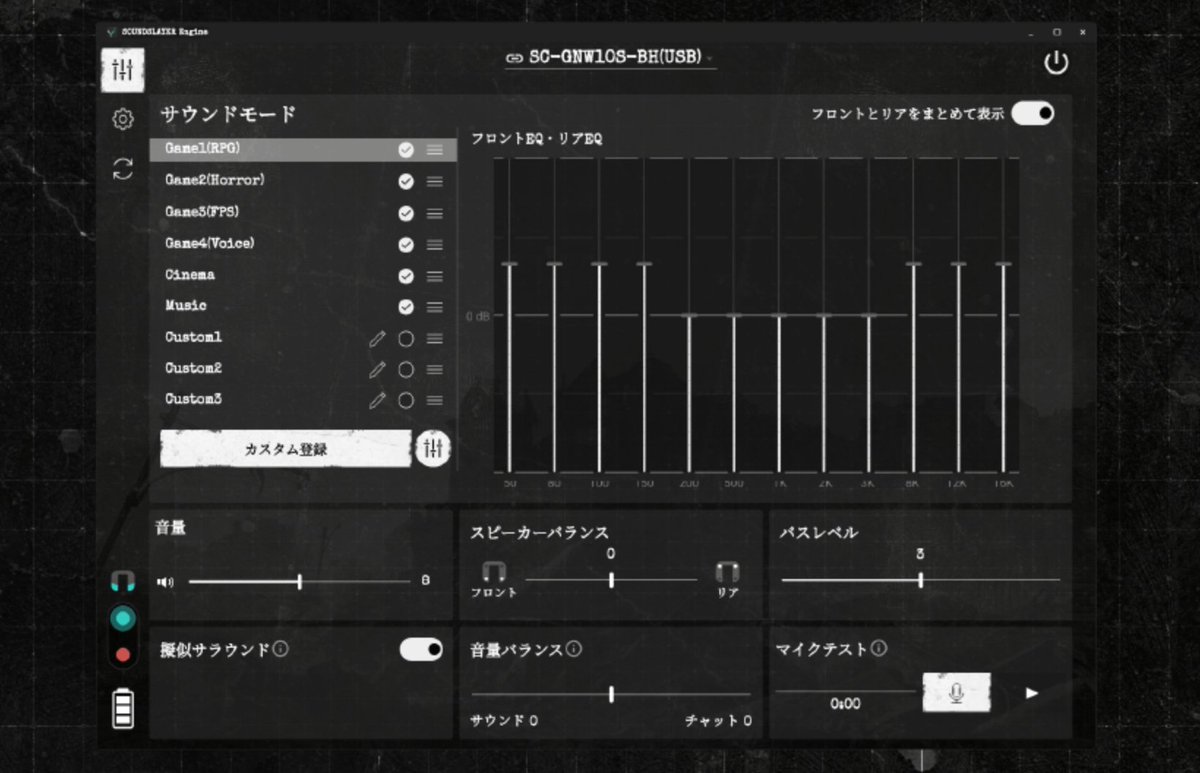Click the drag handle for Cinema

[x=434, y=276]
